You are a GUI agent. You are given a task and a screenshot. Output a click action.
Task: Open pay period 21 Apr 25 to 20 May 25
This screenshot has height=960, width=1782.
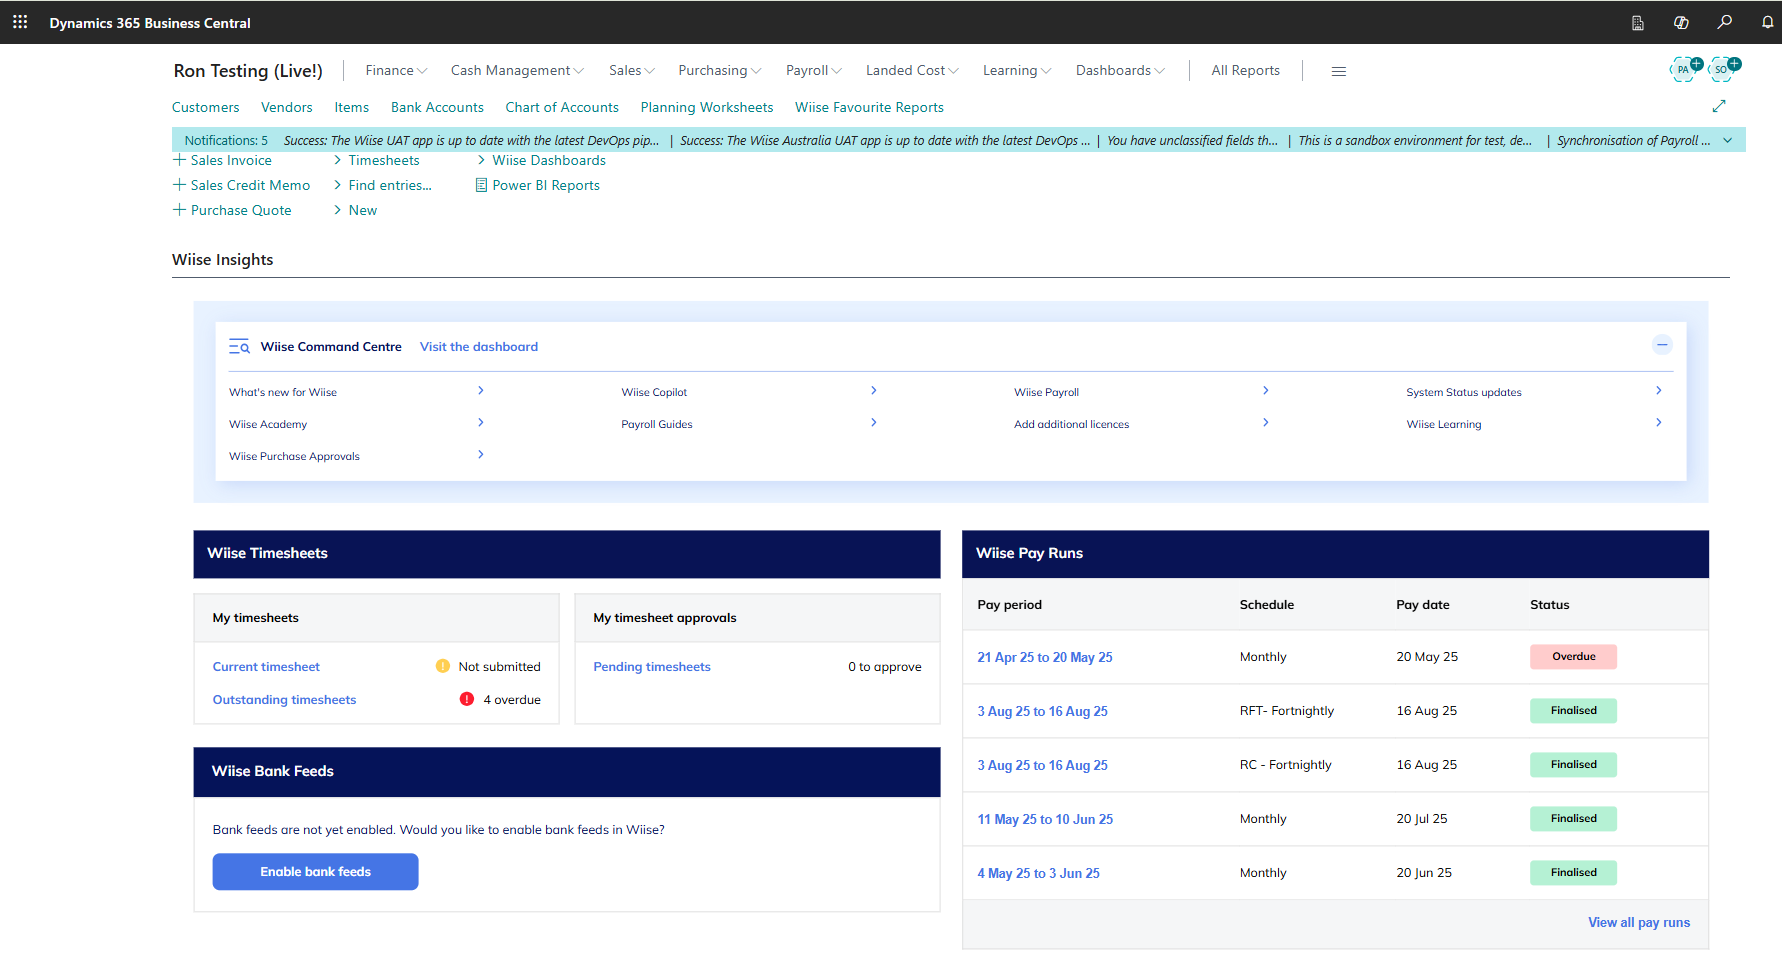(1045, 657)
